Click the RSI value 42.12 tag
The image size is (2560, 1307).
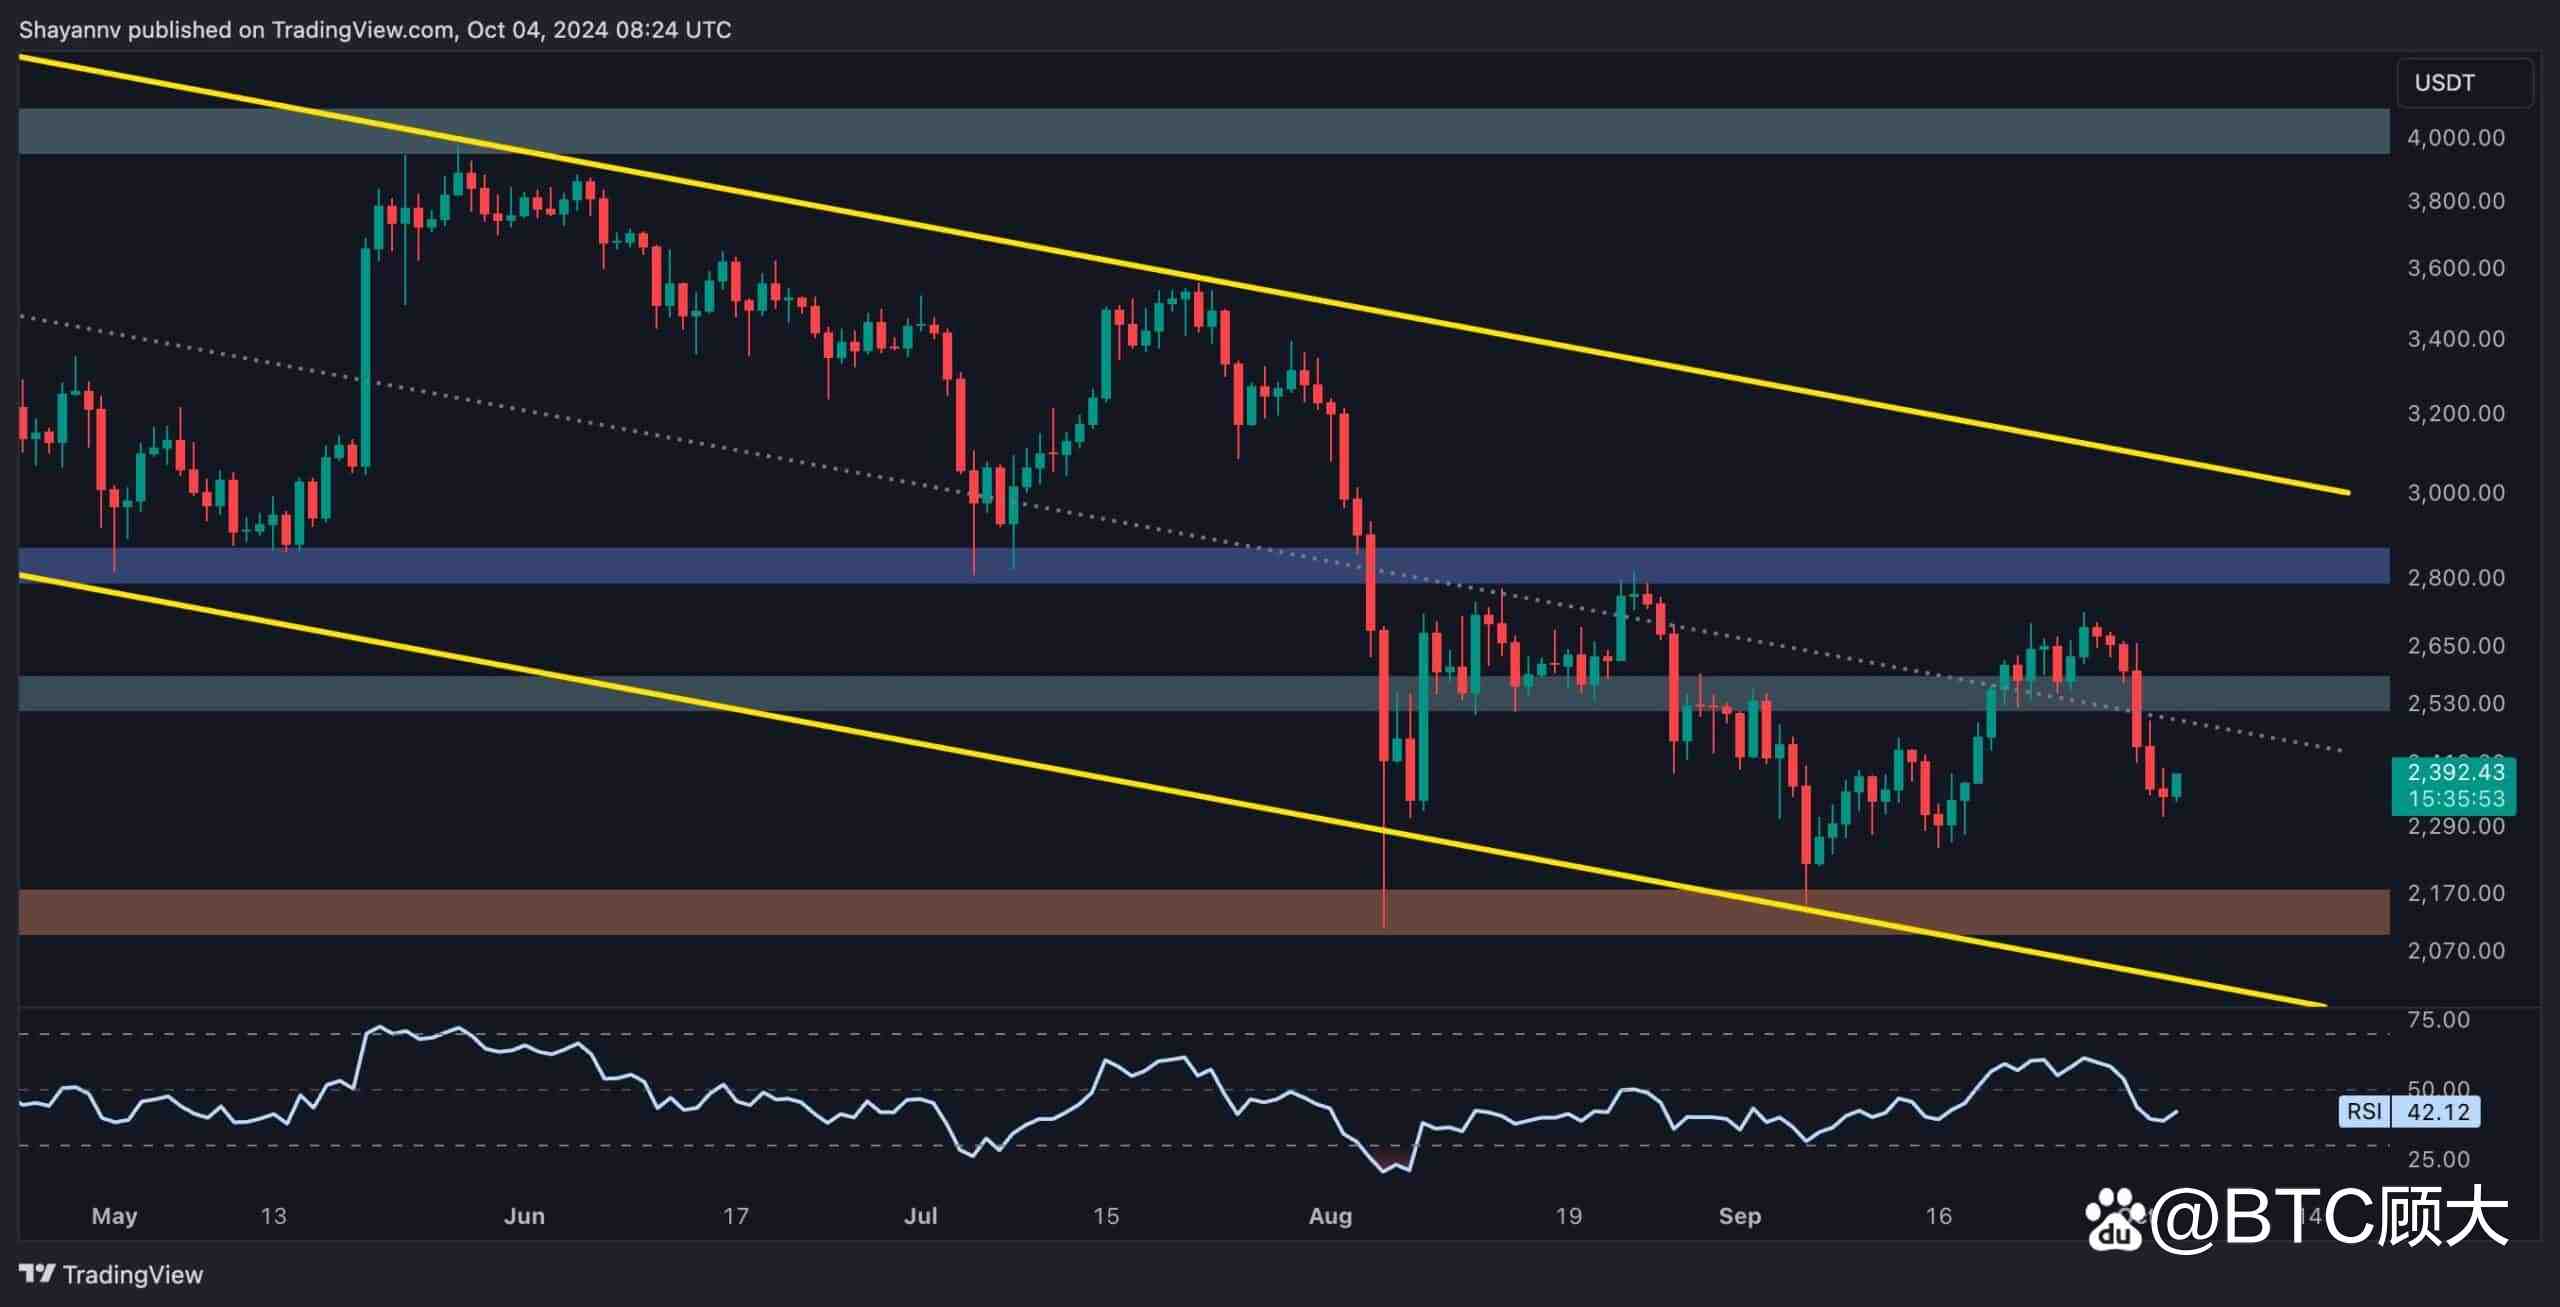coord(2436,1111)
